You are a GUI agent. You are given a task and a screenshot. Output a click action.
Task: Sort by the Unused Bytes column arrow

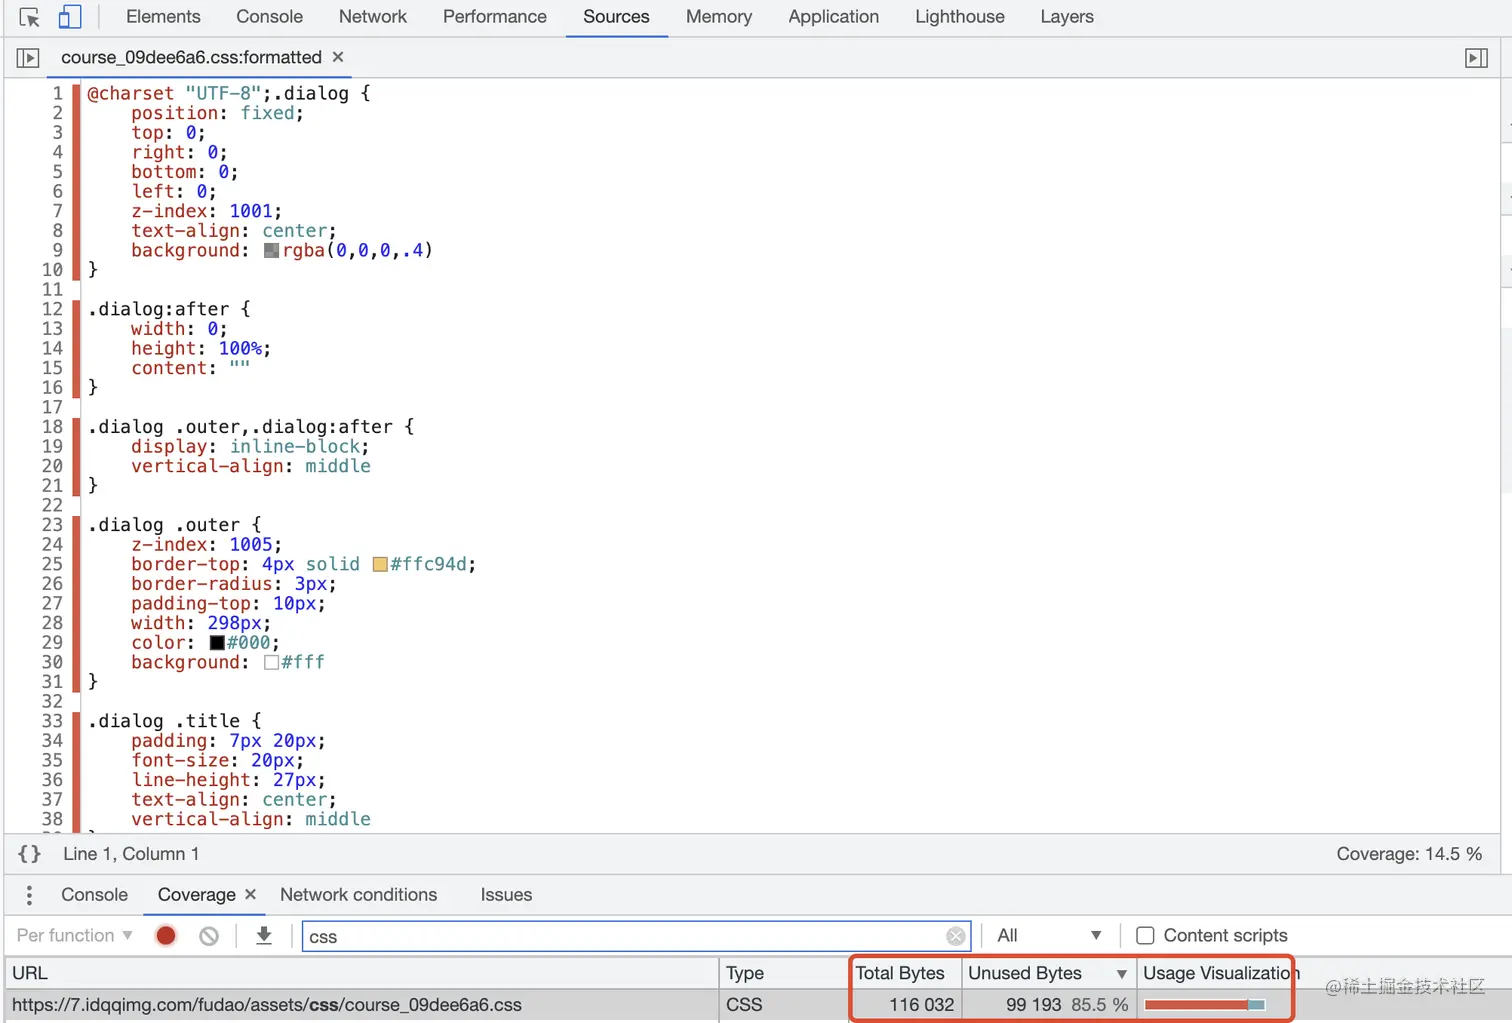click(1122, 974)
